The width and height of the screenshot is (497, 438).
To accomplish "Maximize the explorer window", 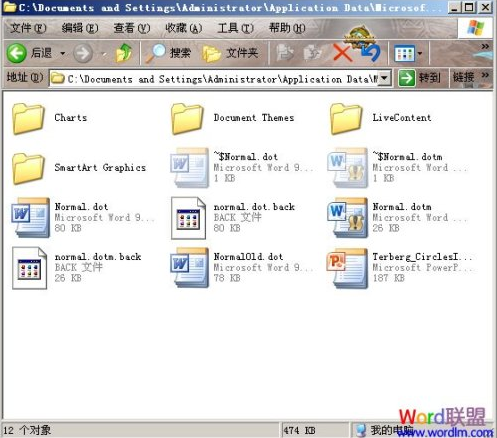I will coord(469,7).
